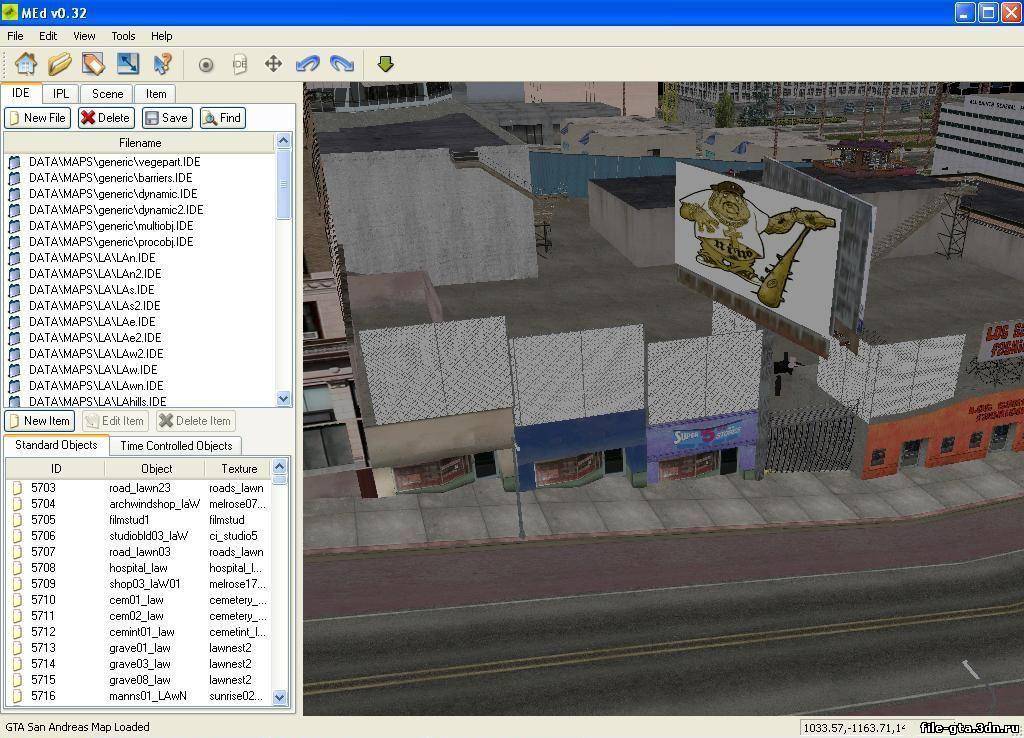The image size is (1024, 738).
Task: Open the View menu
Action: (84, 36)
